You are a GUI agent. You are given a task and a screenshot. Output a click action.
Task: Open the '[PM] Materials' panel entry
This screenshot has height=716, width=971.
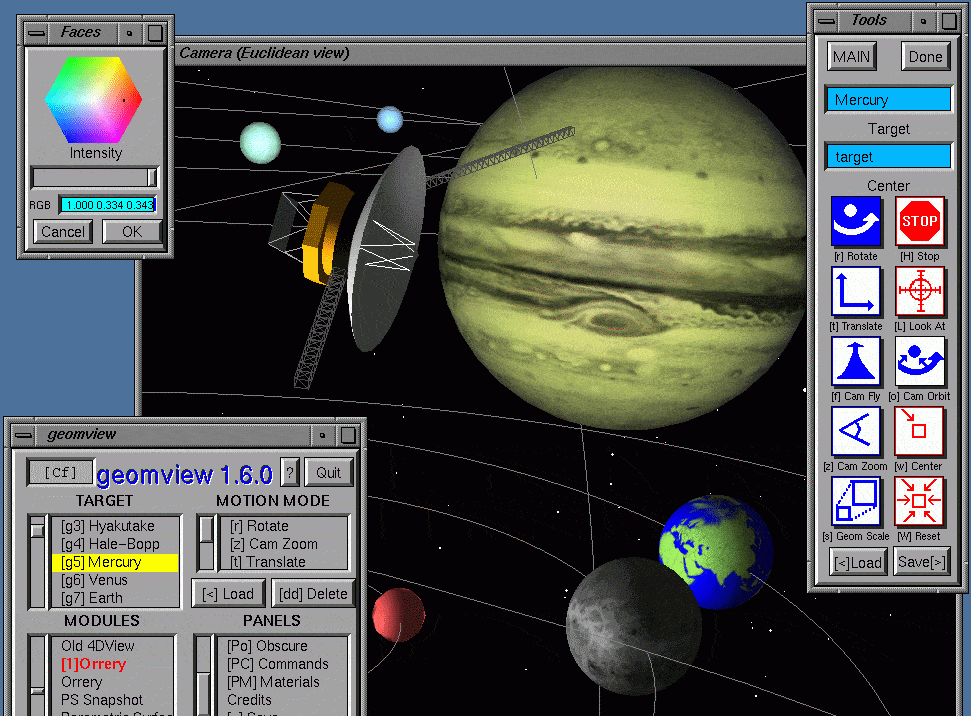coord(284,682)
